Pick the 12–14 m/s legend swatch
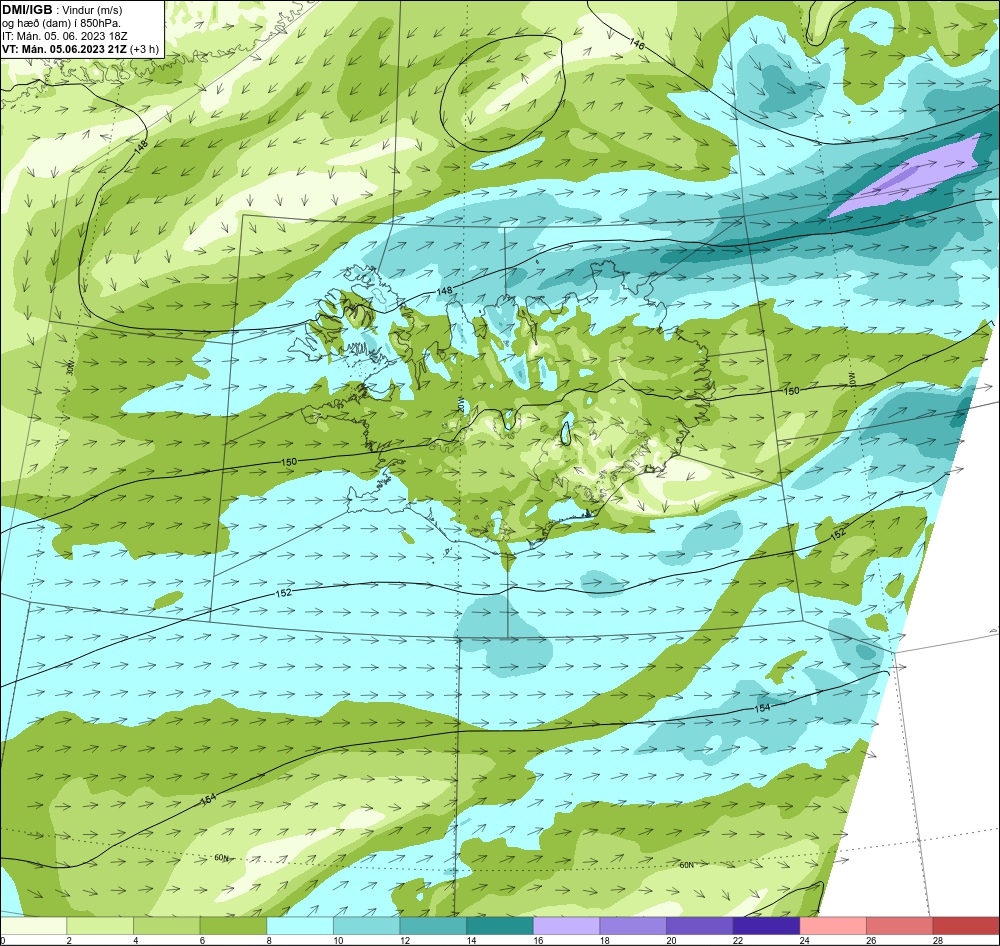The width and height of the screenshot is (1000, 946). (x=433, y=926)
